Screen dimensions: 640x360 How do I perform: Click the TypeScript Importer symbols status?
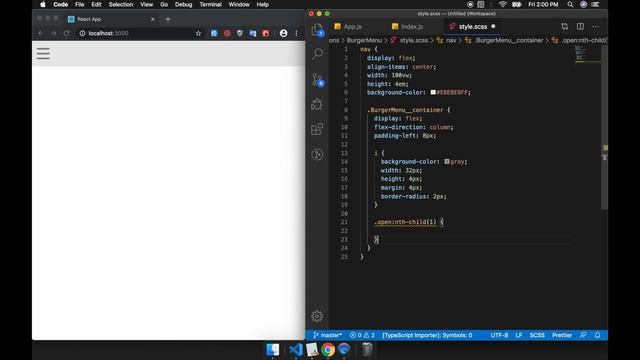tap(427, 335)
